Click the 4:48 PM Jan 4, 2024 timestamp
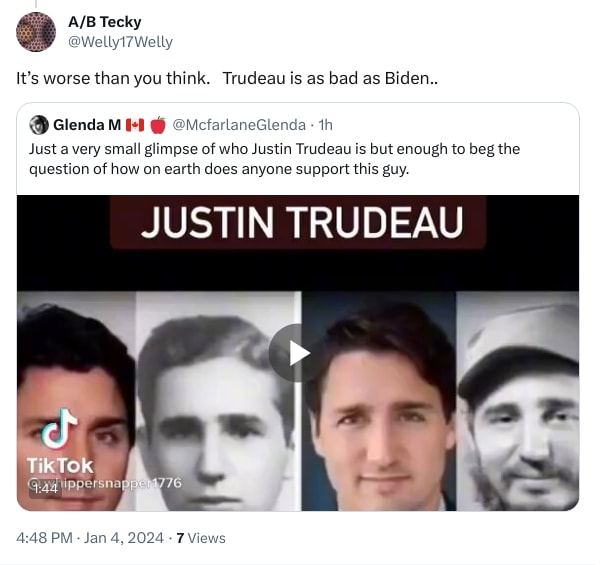 [x=90, y=538]
